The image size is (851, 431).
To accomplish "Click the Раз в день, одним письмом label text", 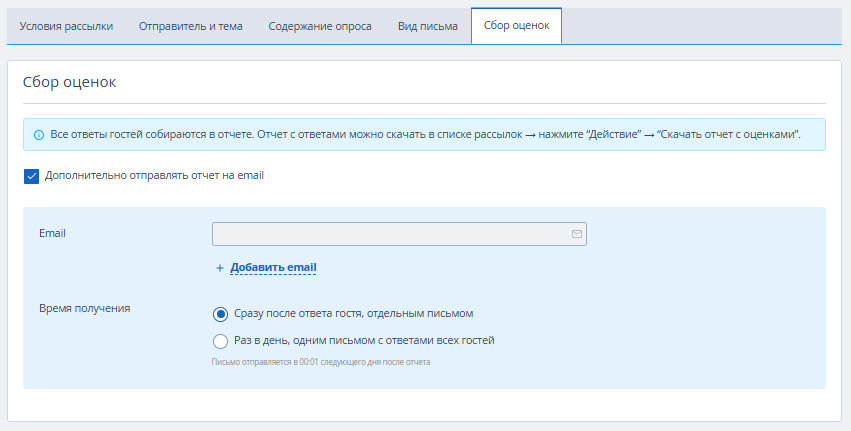I will click(364, 341).
